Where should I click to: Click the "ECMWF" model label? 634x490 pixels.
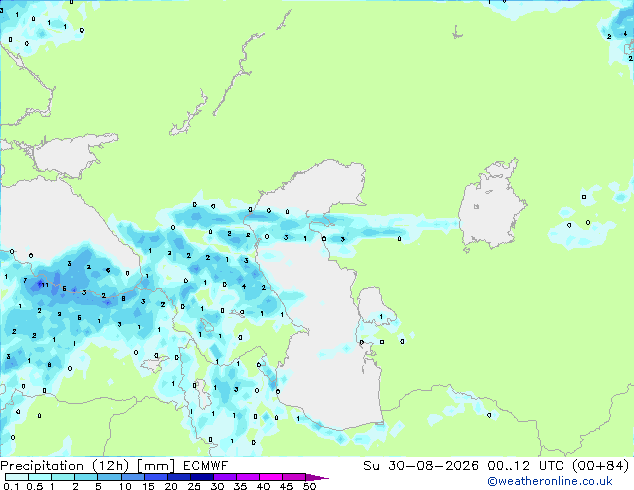click(205, 466)
